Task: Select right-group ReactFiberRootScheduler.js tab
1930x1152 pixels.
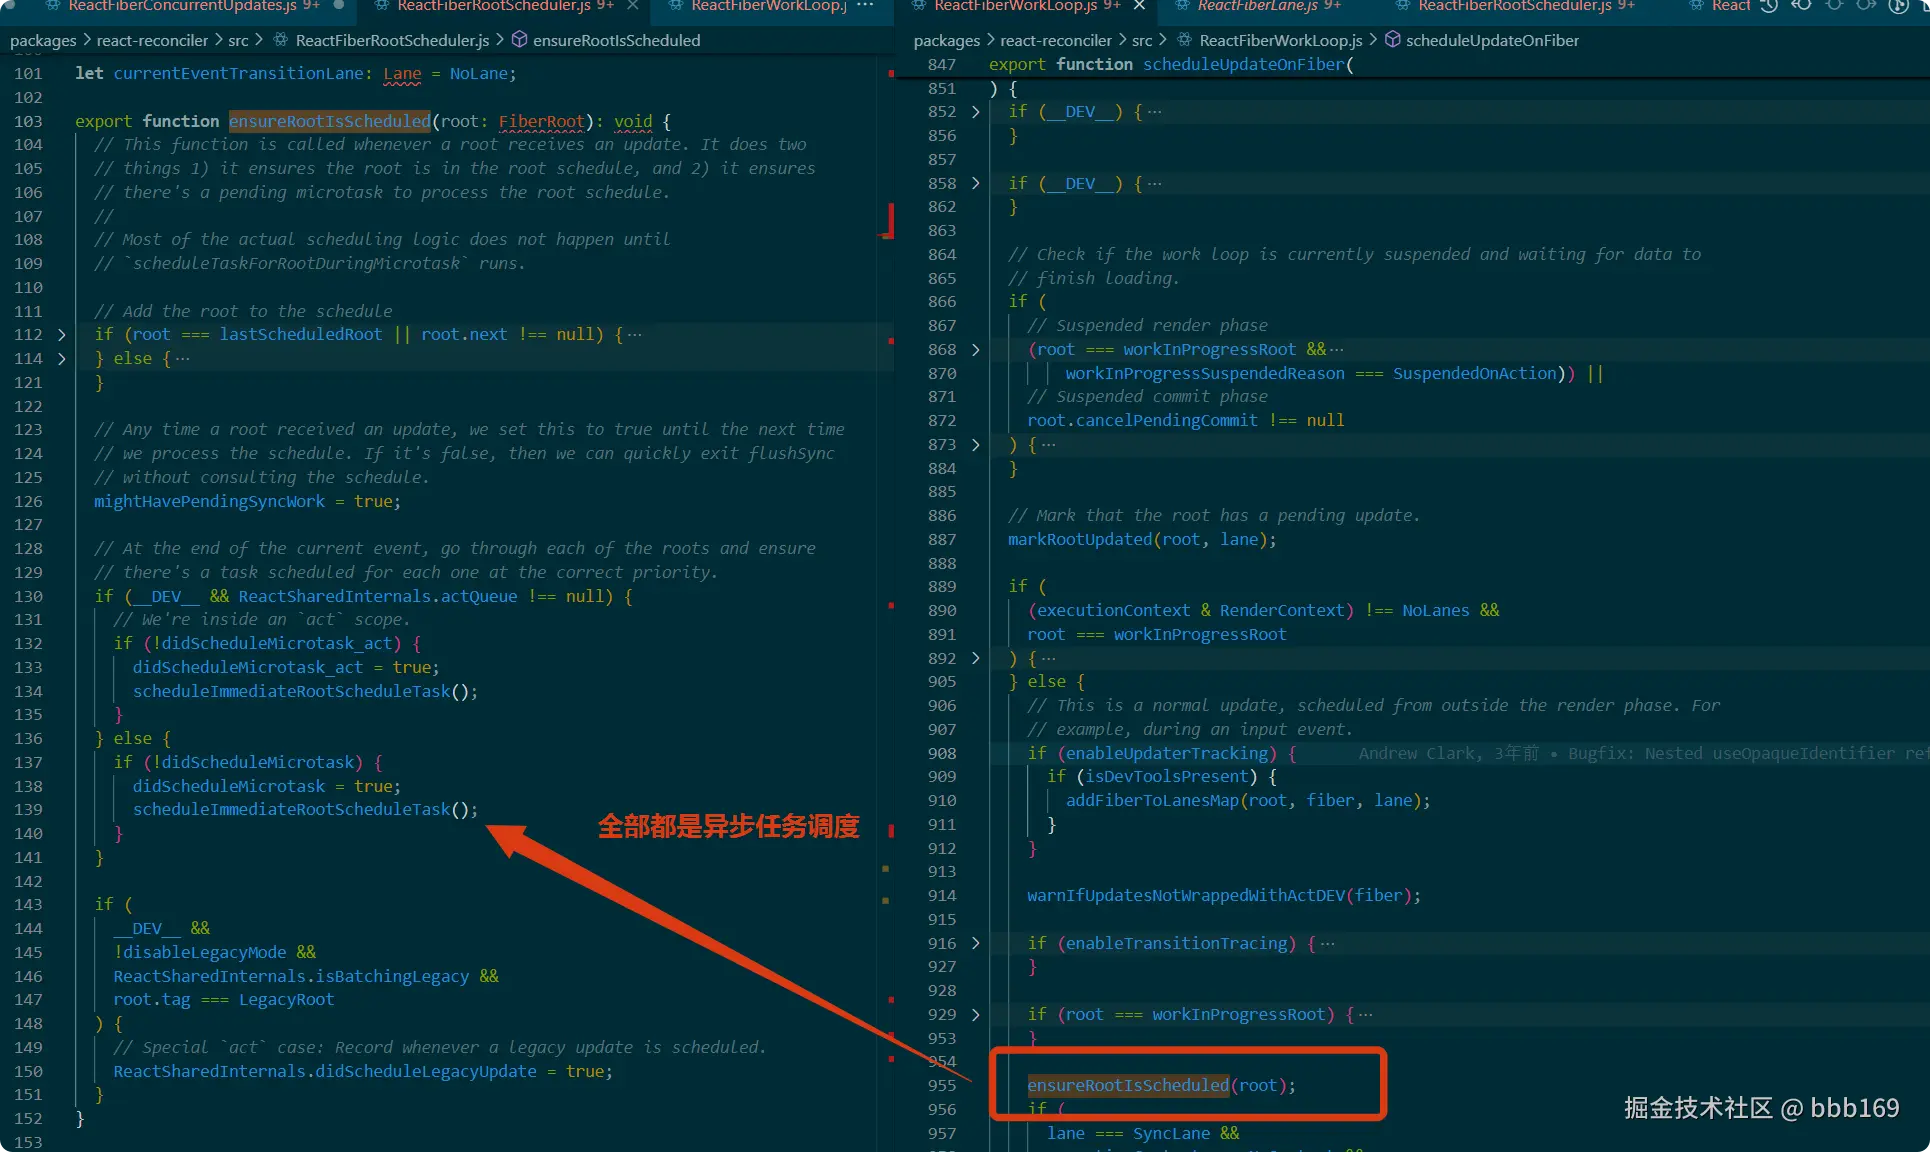Action: (x=1514, y=6)
